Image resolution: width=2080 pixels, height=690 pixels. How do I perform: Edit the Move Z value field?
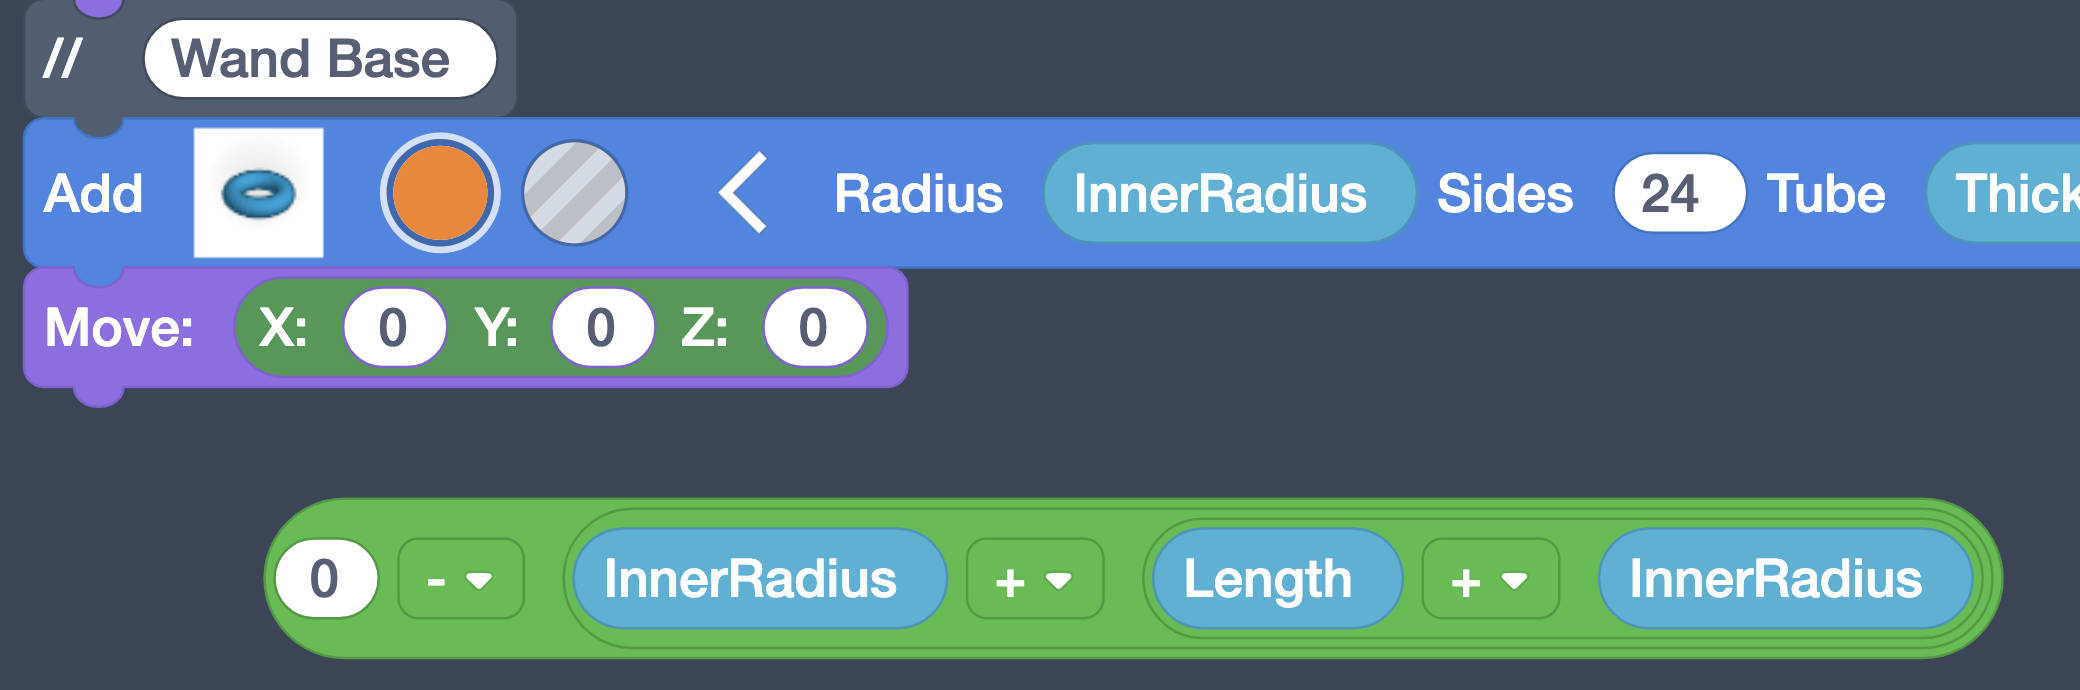tap(813, 328)
